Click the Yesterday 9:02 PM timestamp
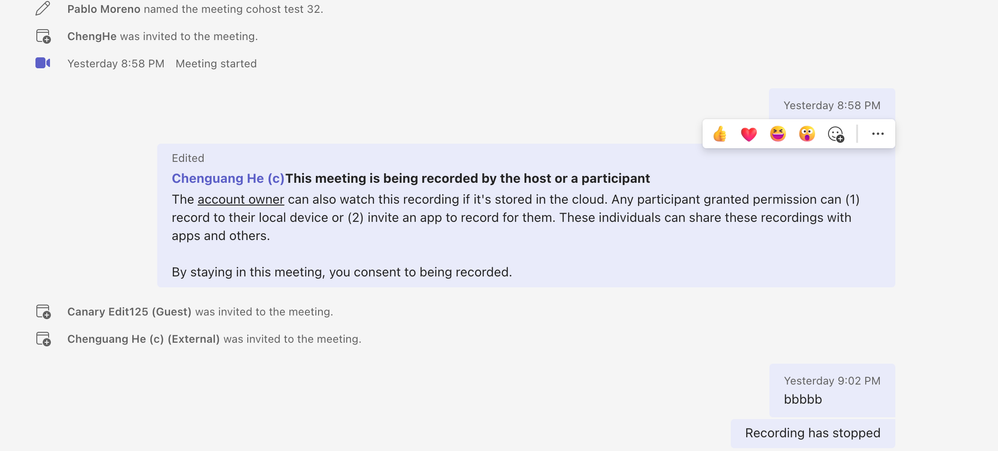998x451 pixels. (x=832, y=381)
